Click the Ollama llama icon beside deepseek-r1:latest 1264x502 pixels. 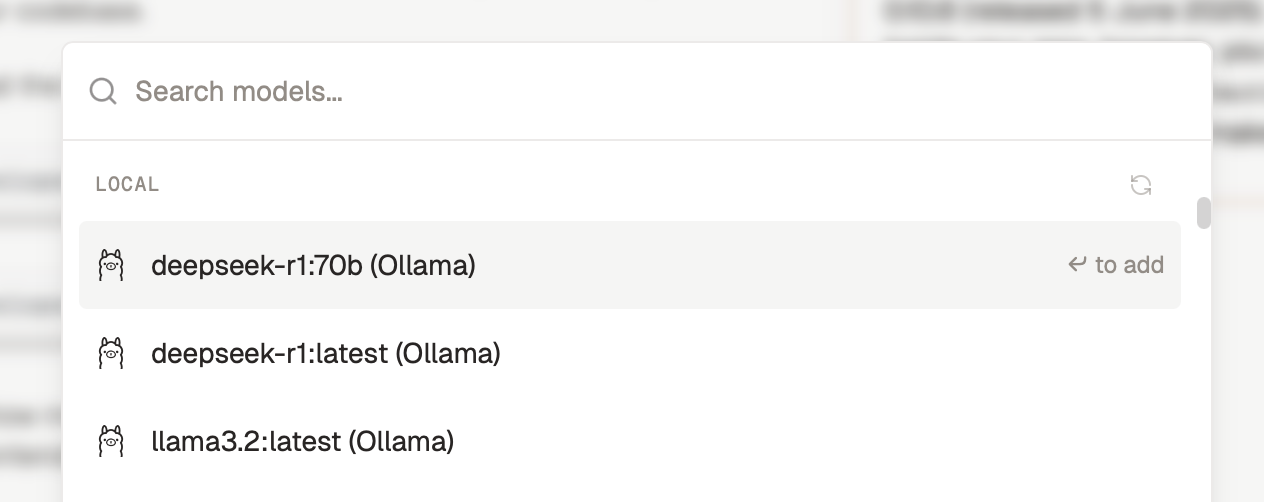[111, 353]
